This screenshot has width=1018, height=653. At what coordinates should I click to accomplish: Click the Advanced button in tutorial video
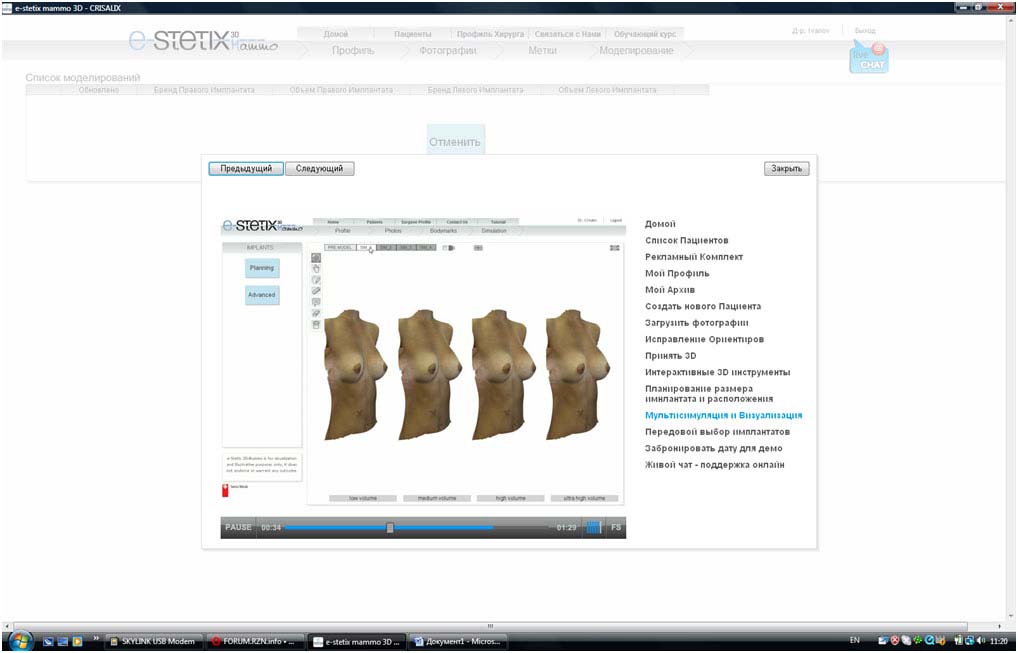click(x=262, y=295)
